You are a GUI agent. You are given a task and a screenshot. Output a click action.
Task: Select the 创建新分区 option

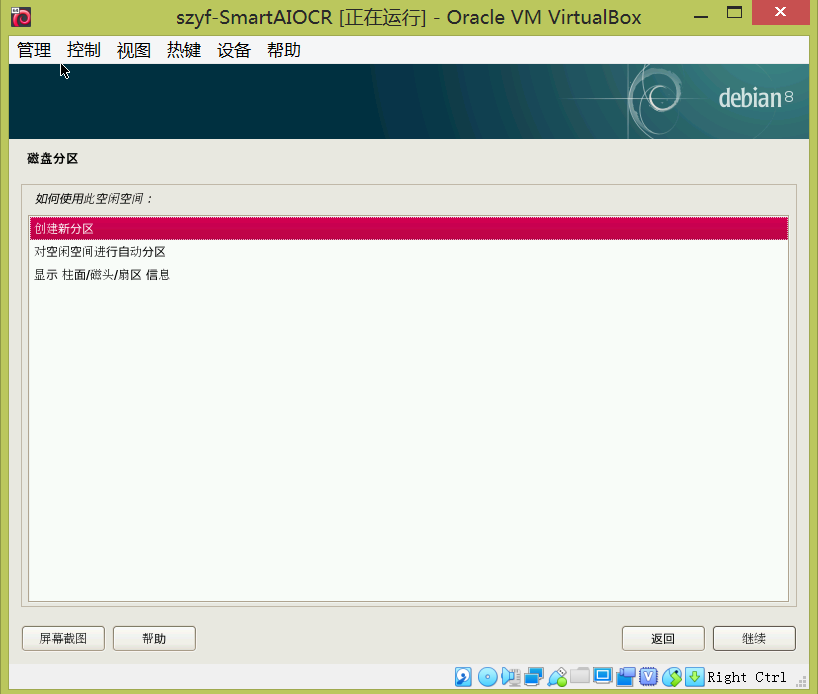[x=408, y=229]
